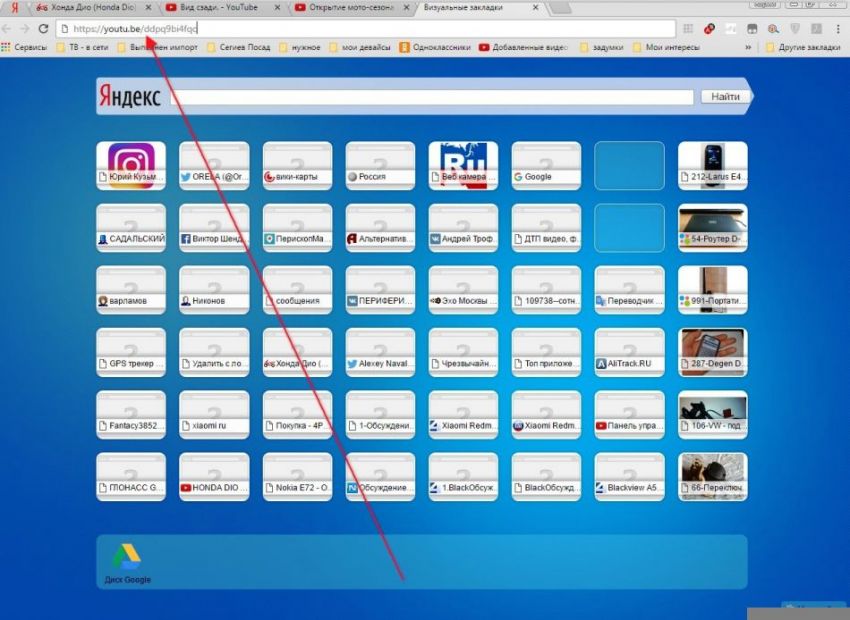Open the Сервисы apps grid icon
This screenshot has width=850, height=620.
[7, 47]
